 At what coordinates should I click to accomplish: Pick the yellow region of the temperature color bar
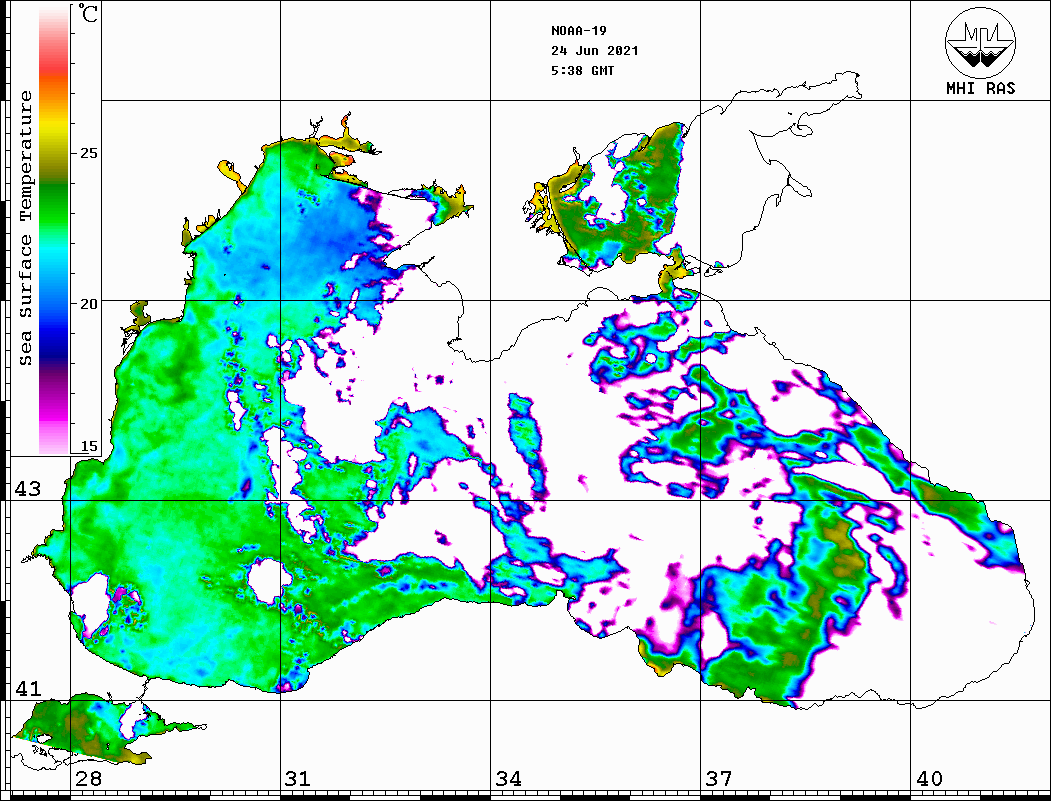54,127
